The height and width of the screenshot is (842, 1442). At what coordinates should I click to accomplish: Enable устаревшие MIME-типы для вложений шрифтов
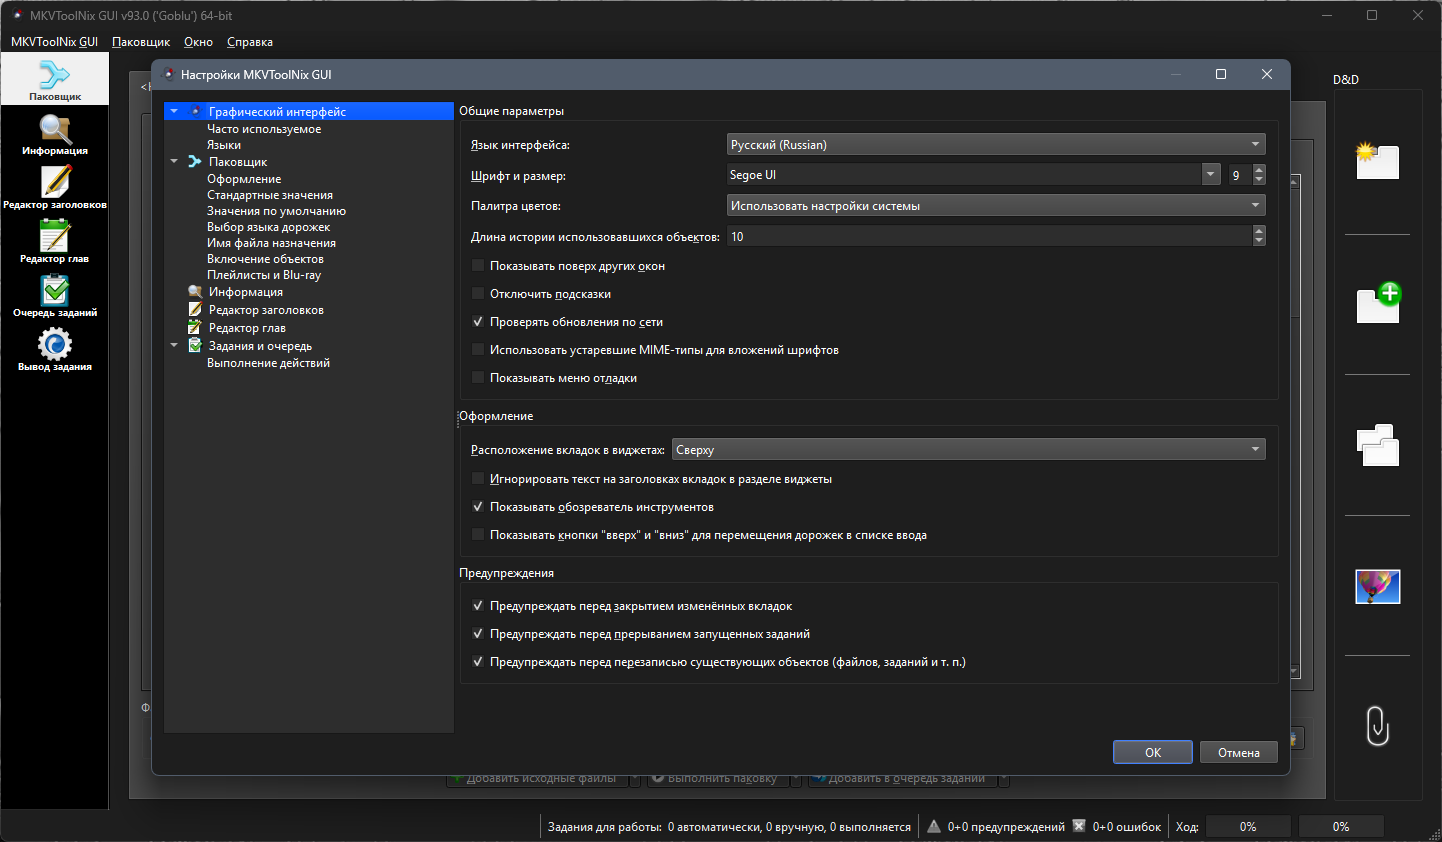pos(478,350)
